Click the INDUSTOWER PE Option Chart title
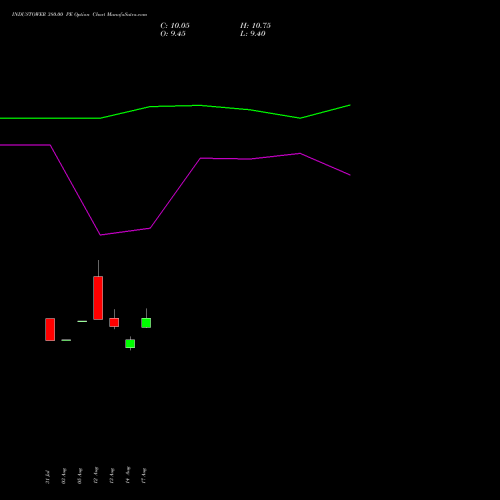The width and height of the screenshot is (500, 500). pos(79,14)
